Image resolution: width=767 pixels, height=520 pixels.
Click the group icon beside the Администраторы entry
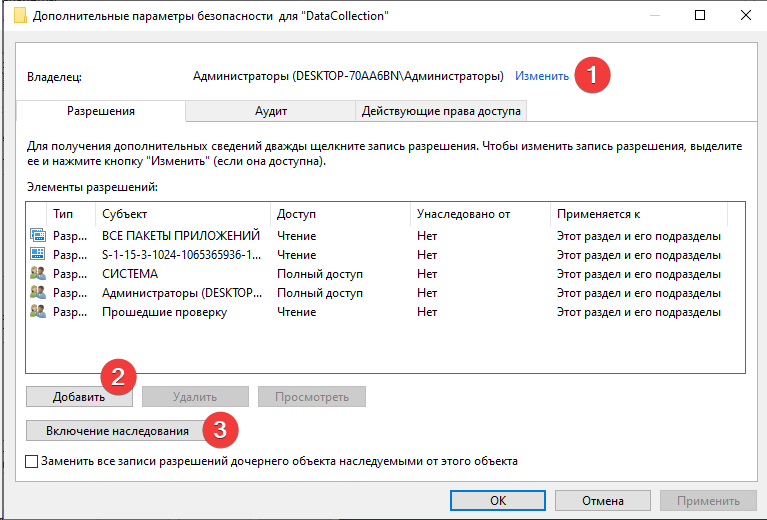[x=38, y=293]
